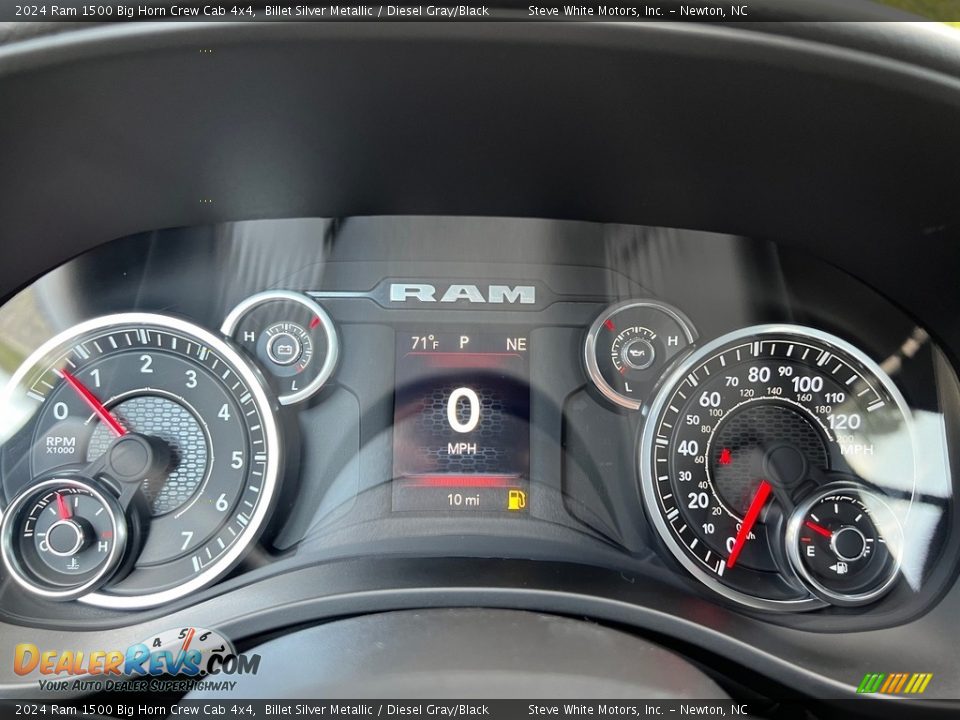Open the DealerRevs.com logo link
This screenshot has width=960, height=720.
(x=137, y=661)
